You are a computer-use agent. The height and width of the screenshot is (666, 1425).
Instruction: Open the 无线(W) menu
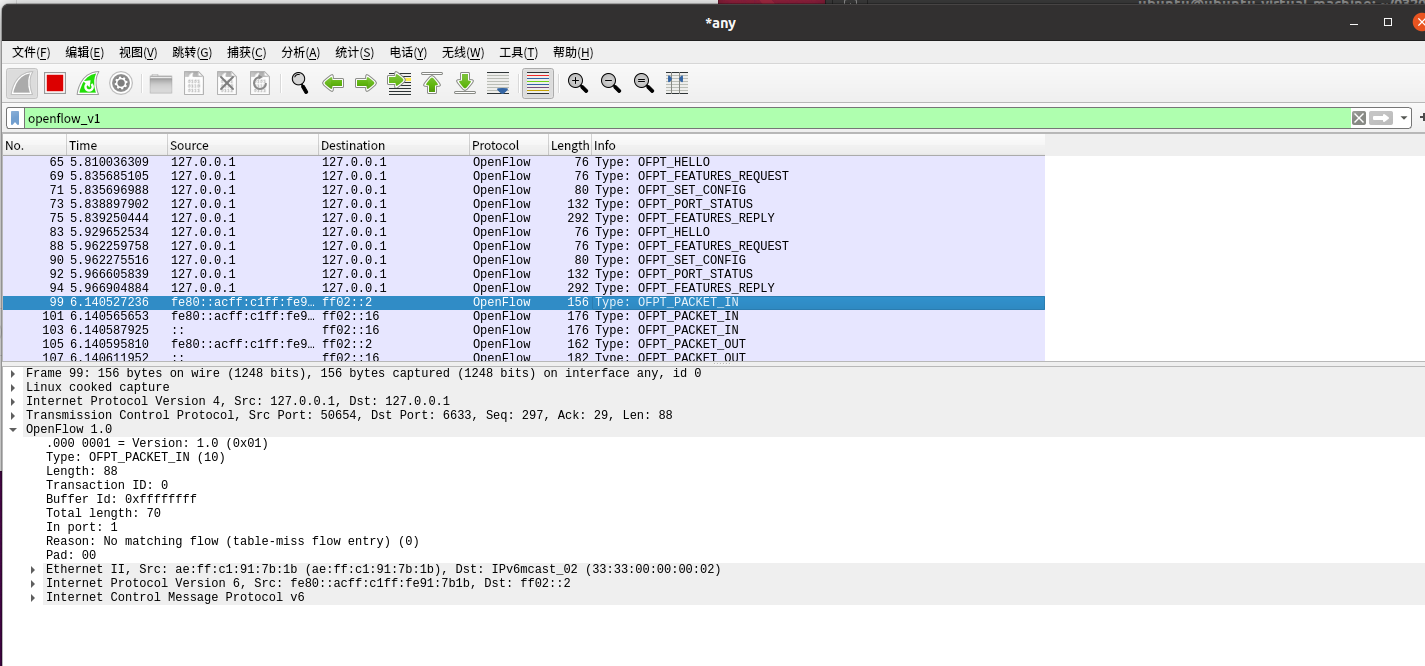tap(463, 52)
